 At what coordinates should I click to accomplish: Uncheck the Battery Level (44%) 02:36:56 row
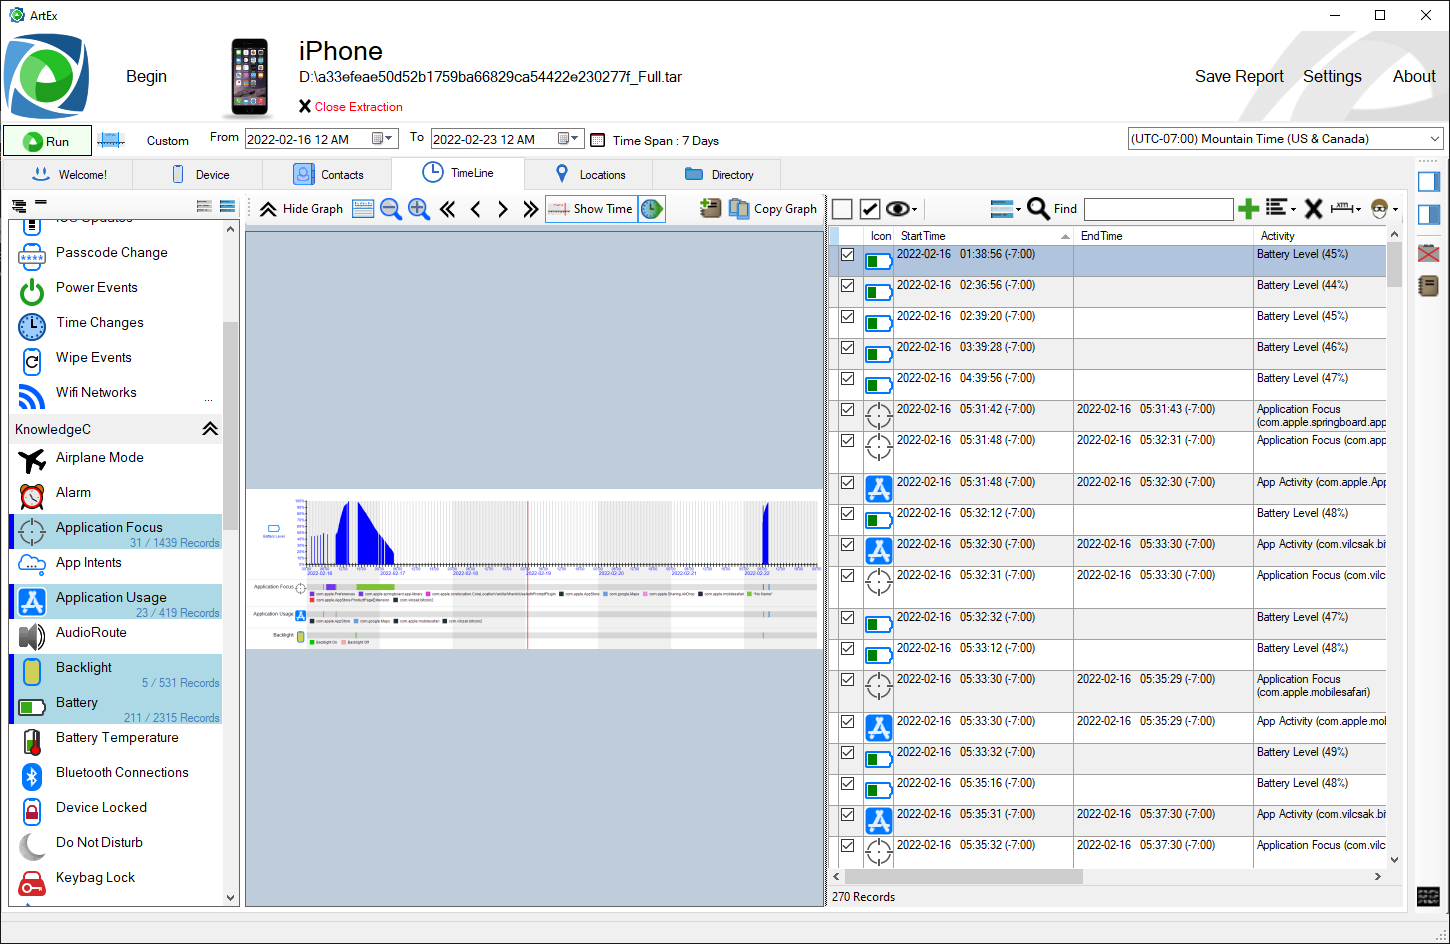pos(848,286)
